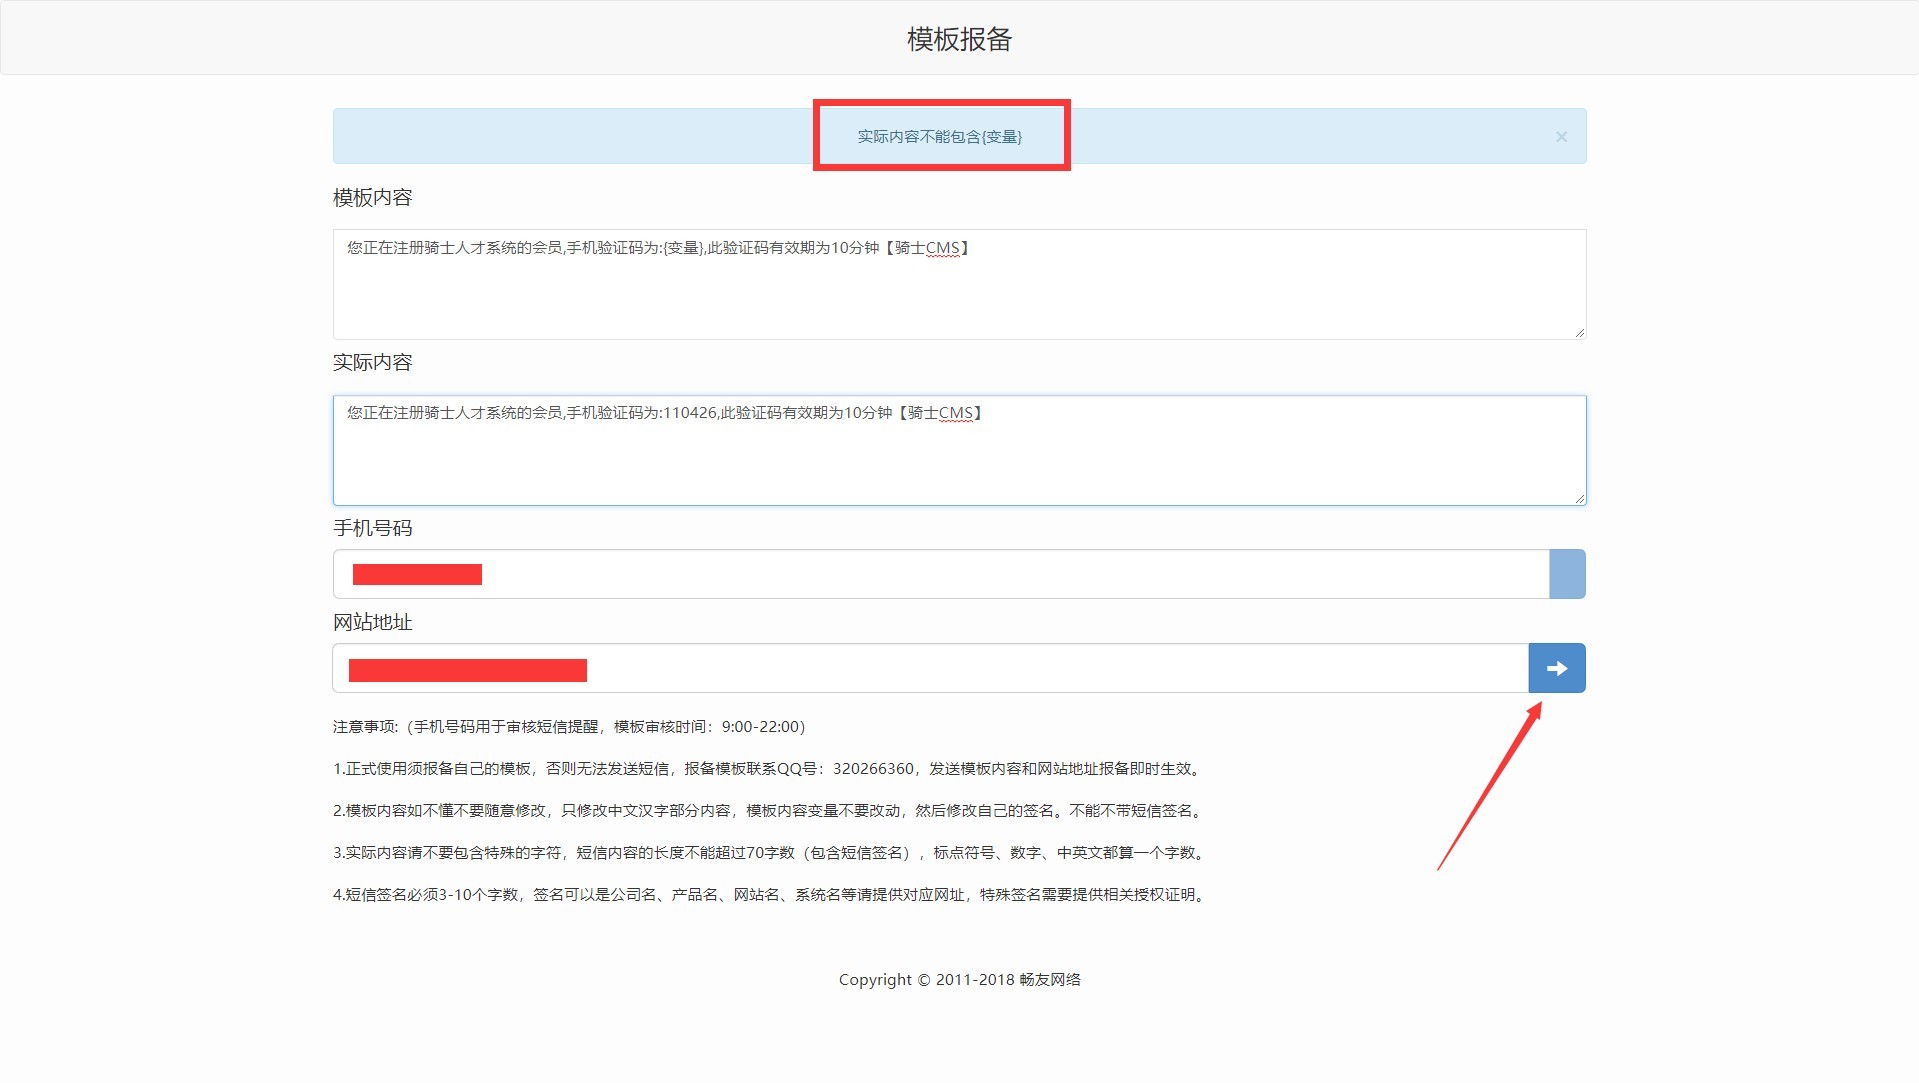Focus the 模板内容 text area

click(x=959, y=284)
